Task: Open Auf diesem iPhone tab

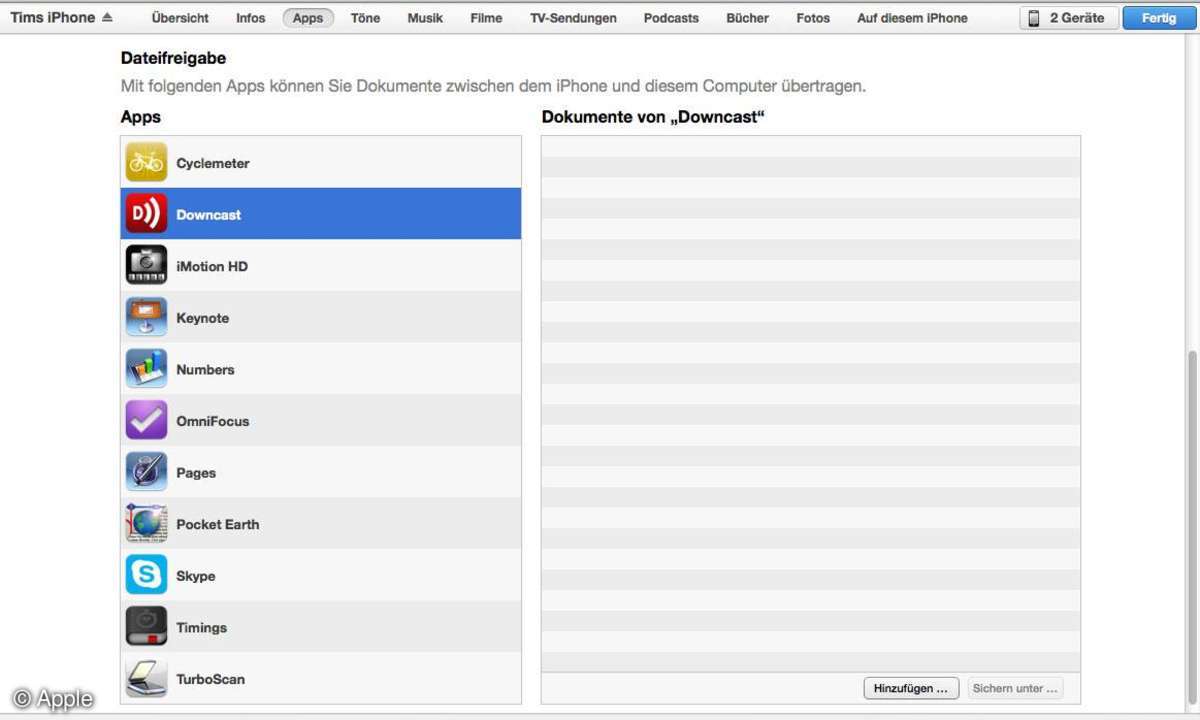Action: click(x=912, y=18)
